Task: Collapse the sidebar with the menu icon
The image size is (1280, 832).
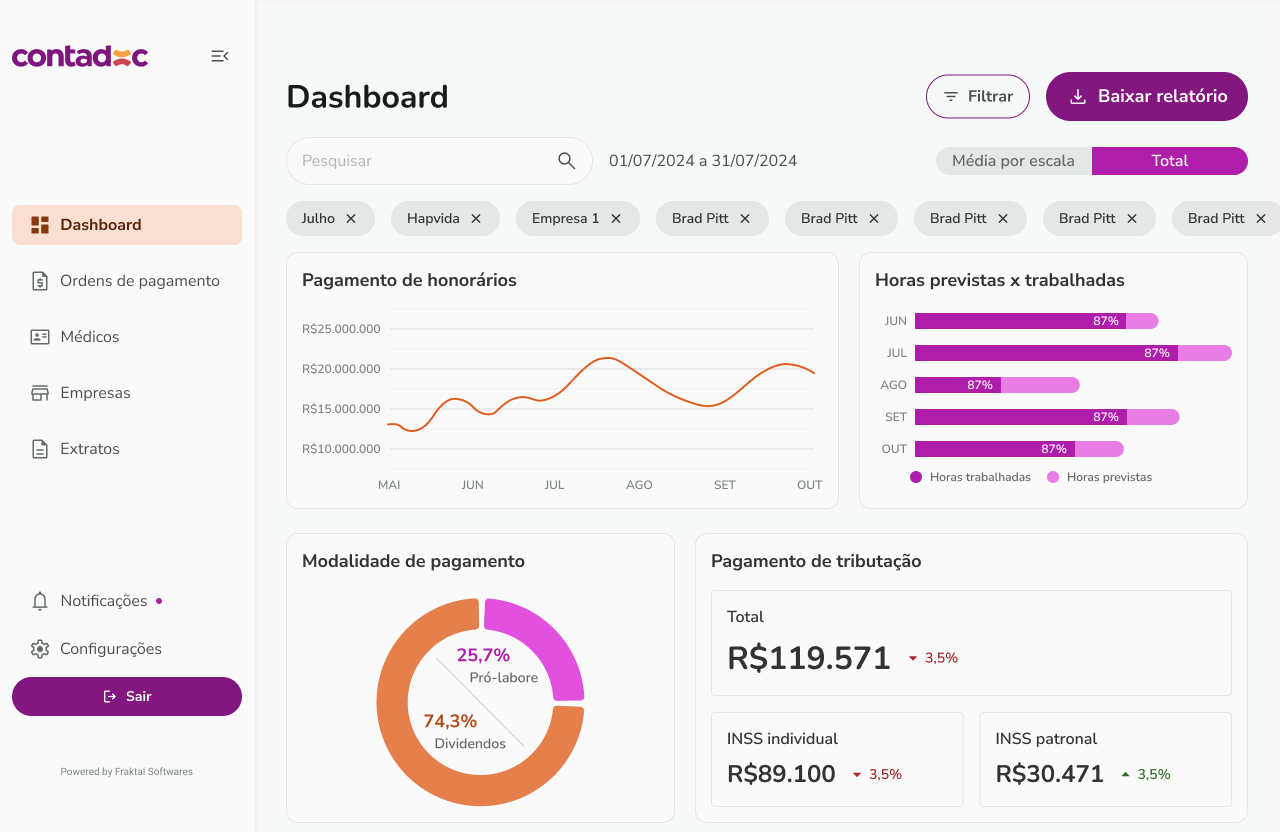Action: (x=220, y=56)
